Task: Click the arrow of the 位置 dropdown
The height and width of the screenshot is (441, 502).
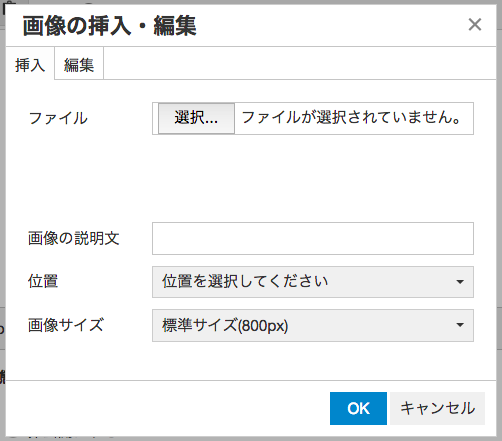Action: coord(460,282)
